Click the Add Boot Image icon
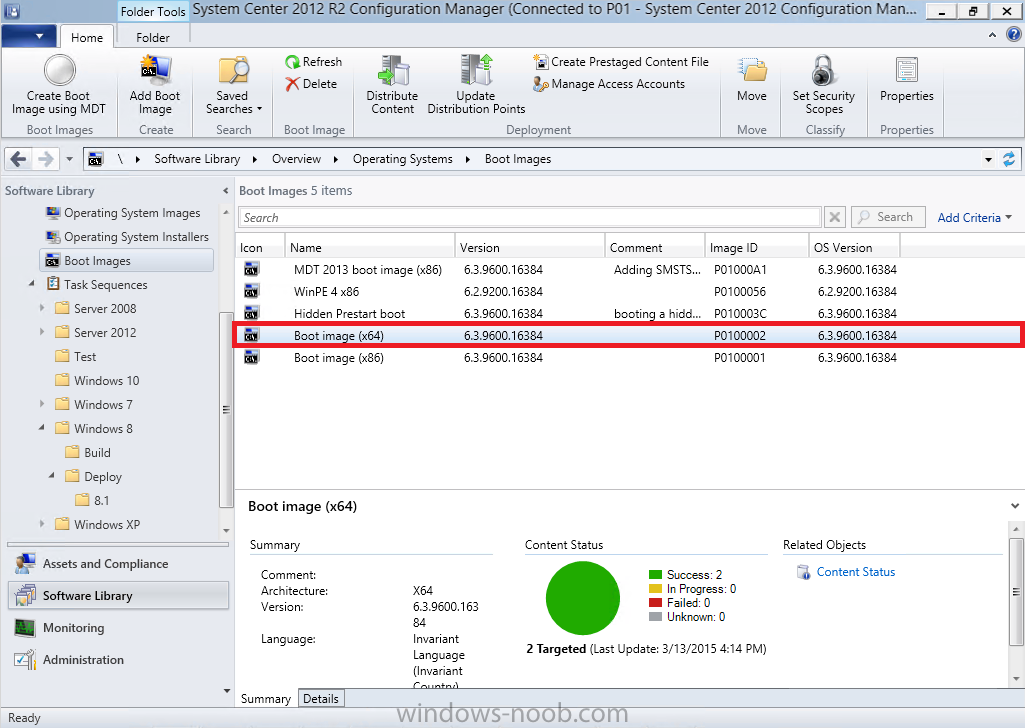The image size is (1025, 728). tap(155, 69)
